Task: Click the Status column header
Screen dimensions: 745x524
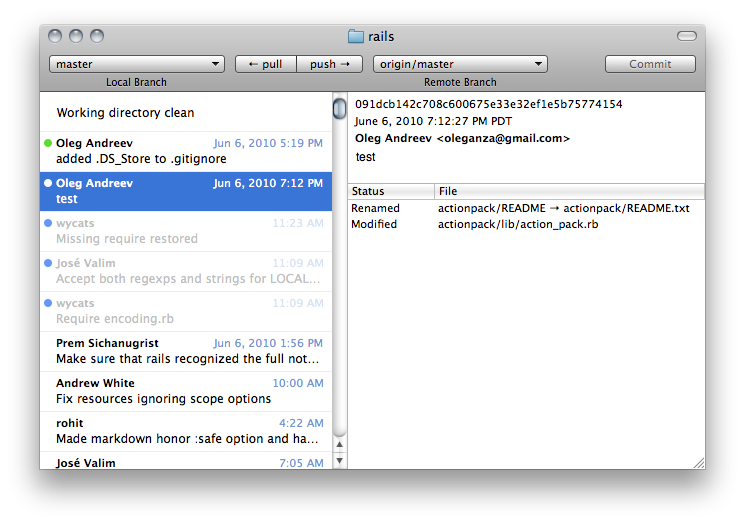Action: coord(391,191)
